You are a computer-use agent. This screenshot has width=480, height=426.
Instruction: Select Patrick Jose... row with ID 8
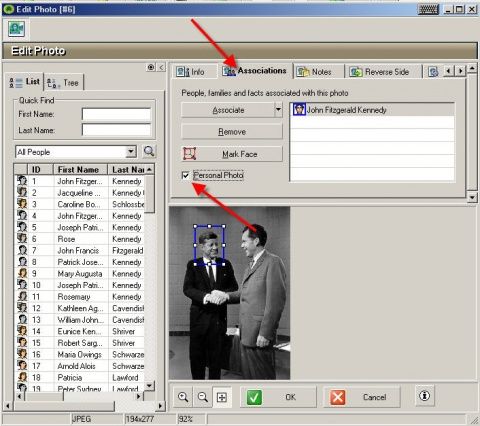pyautogui.click(x=80, y=262)
